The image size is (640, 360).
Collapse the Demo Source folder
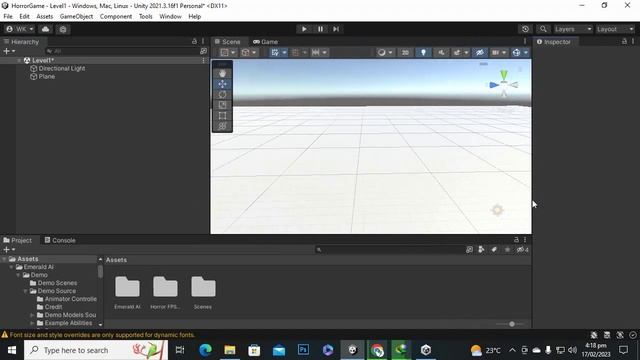tap(25, 291)
